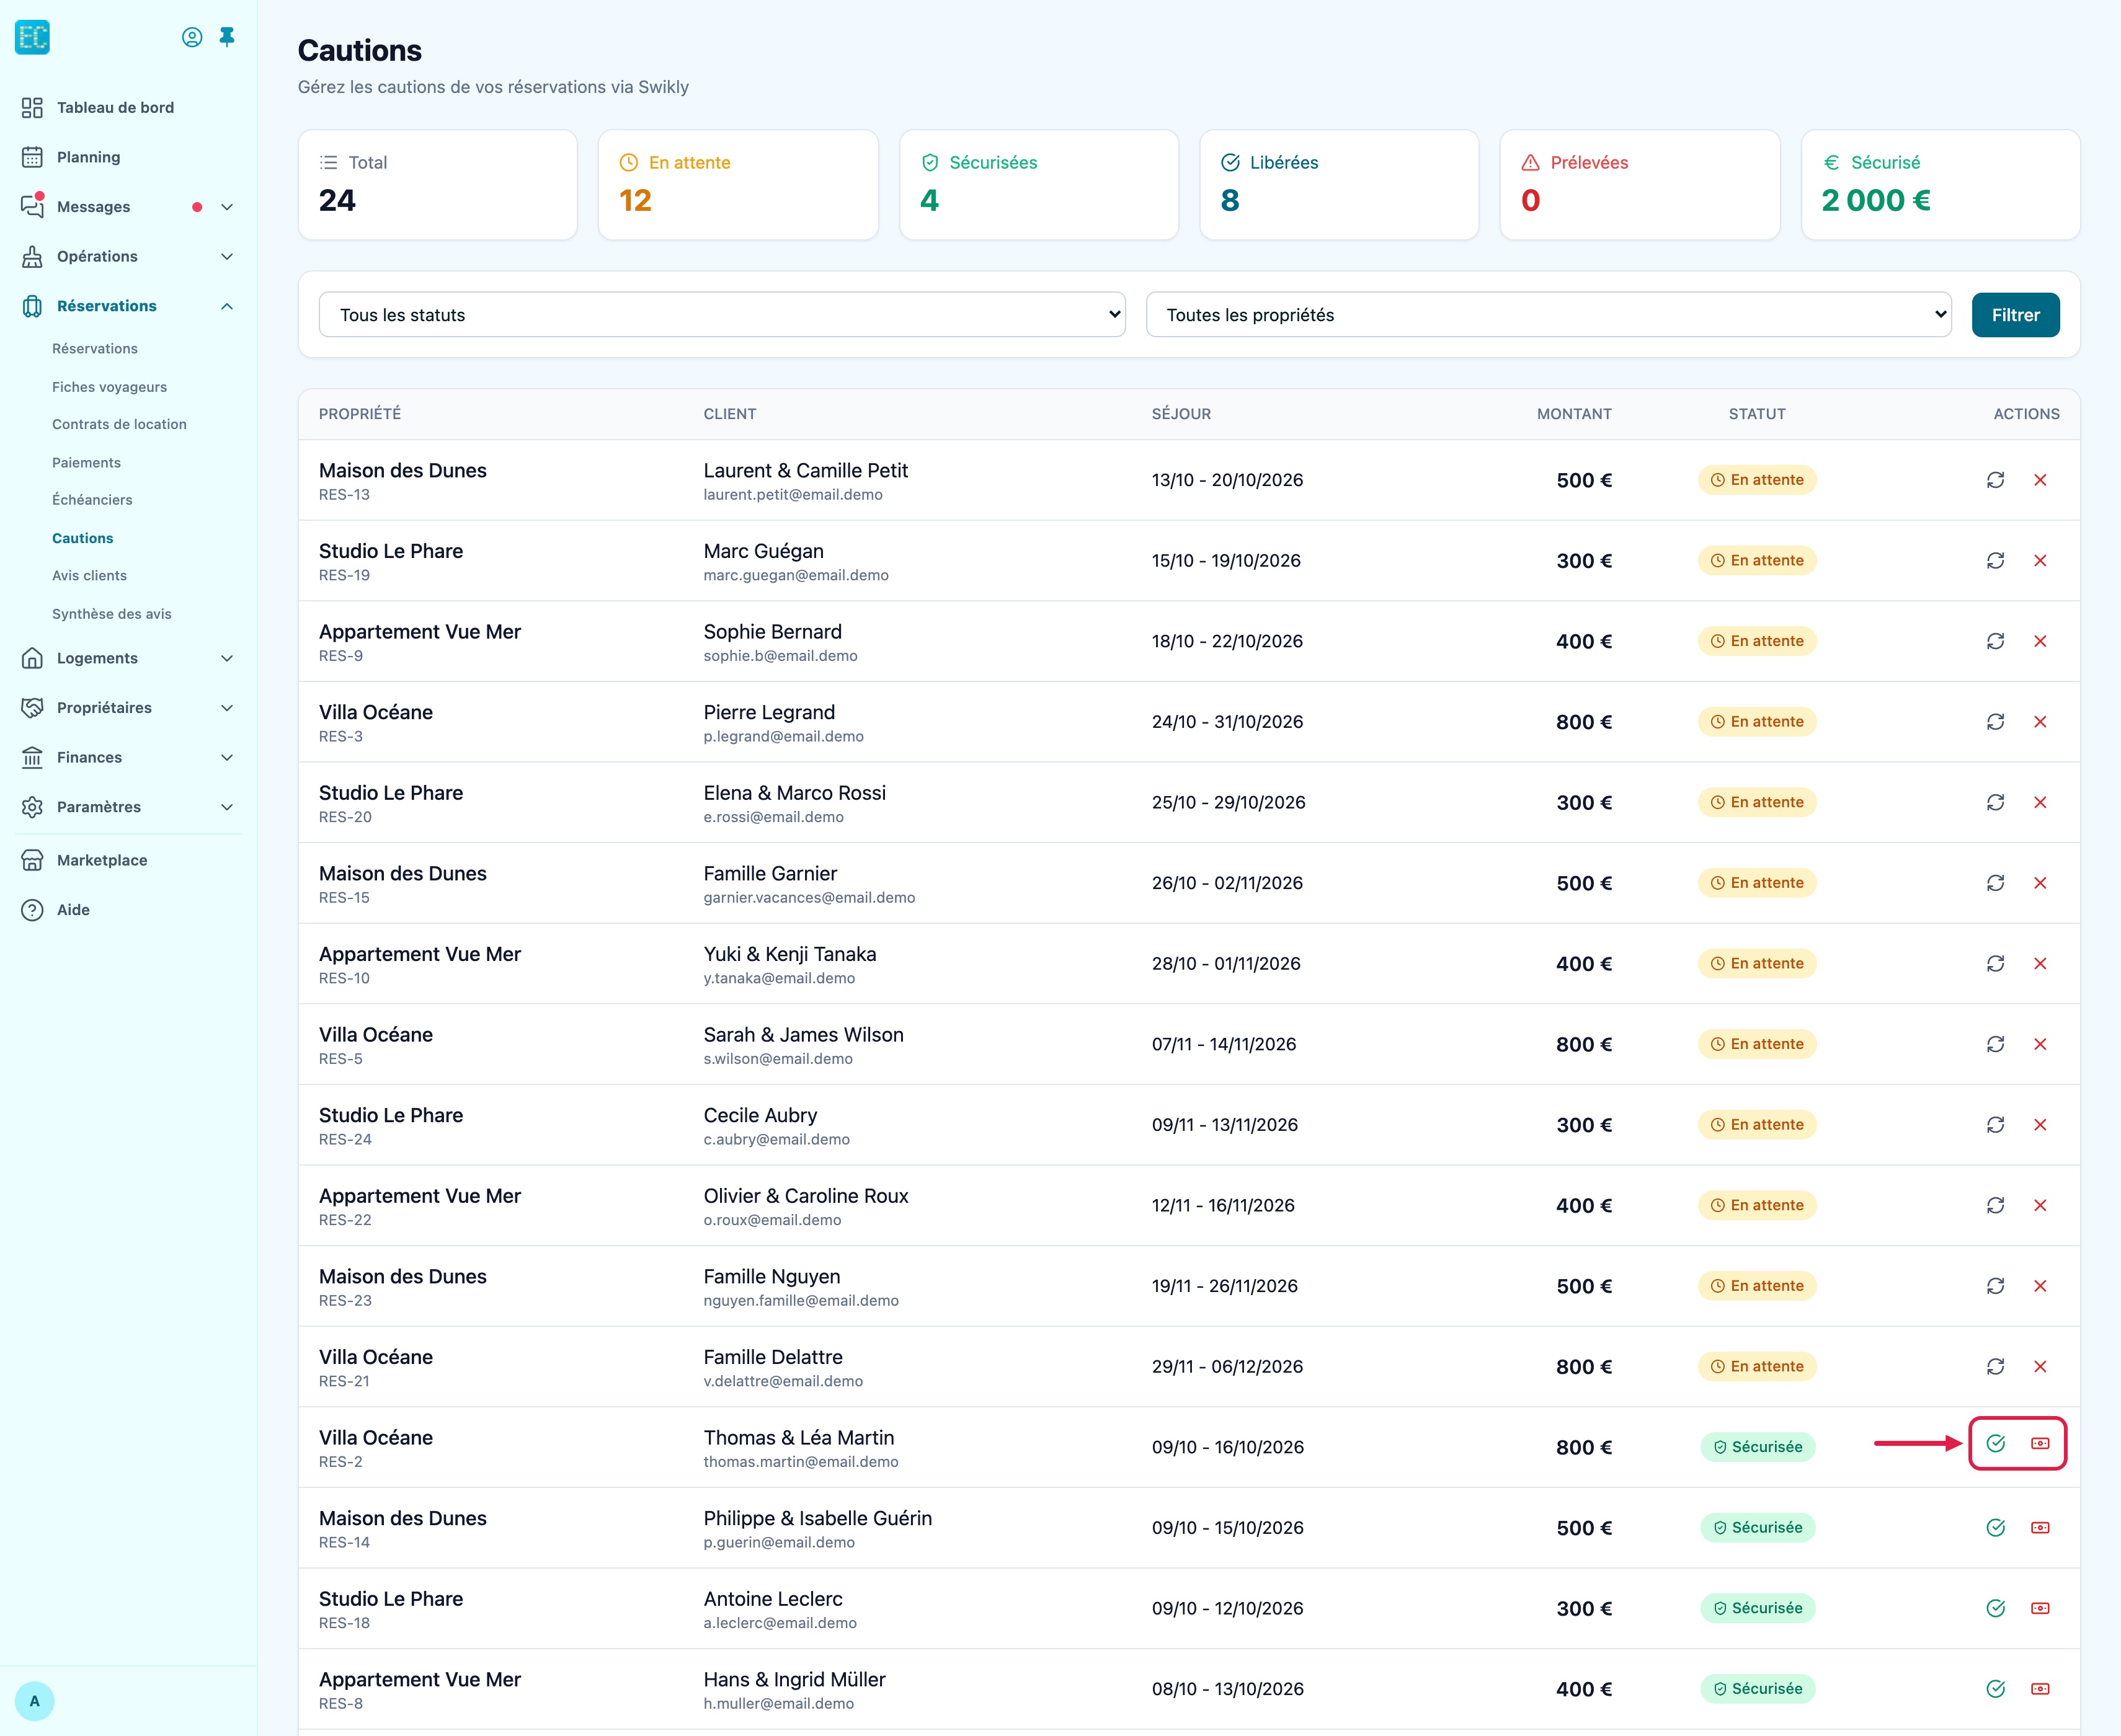Click the 'En attente' stat card
This screenshot has height=1736, width=2121.
click(738, 185)
